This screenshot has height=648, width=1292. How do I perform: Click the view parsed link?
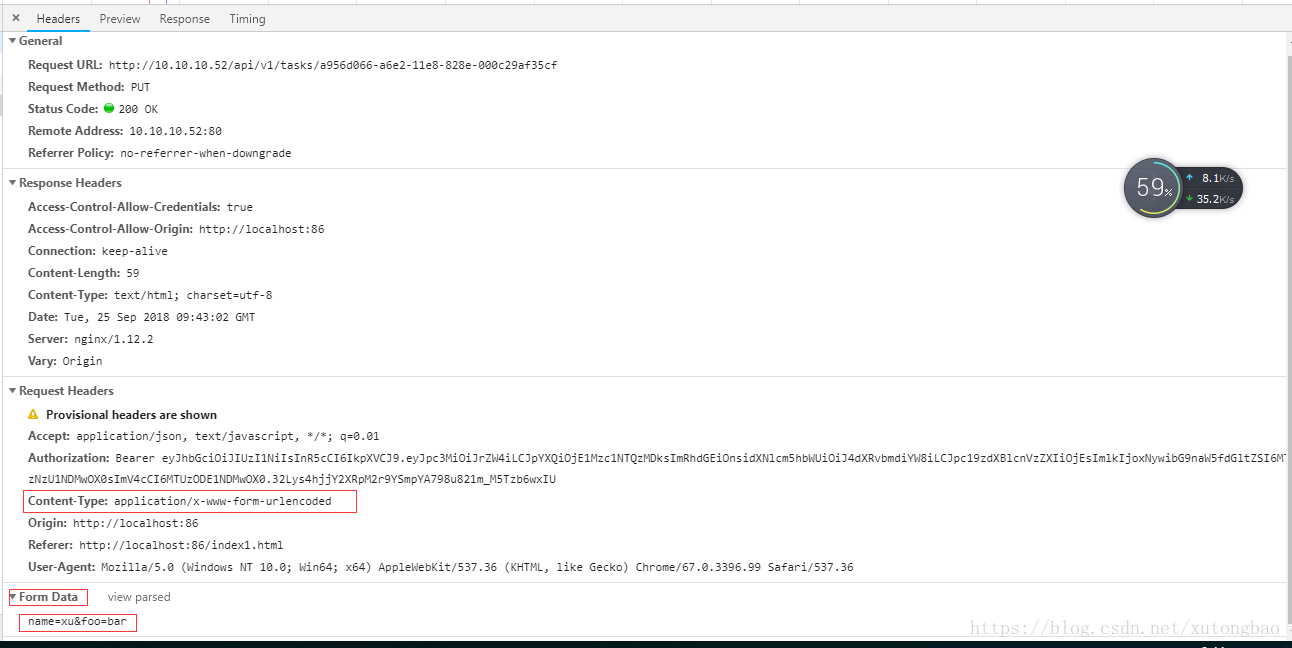coord(139,597)
